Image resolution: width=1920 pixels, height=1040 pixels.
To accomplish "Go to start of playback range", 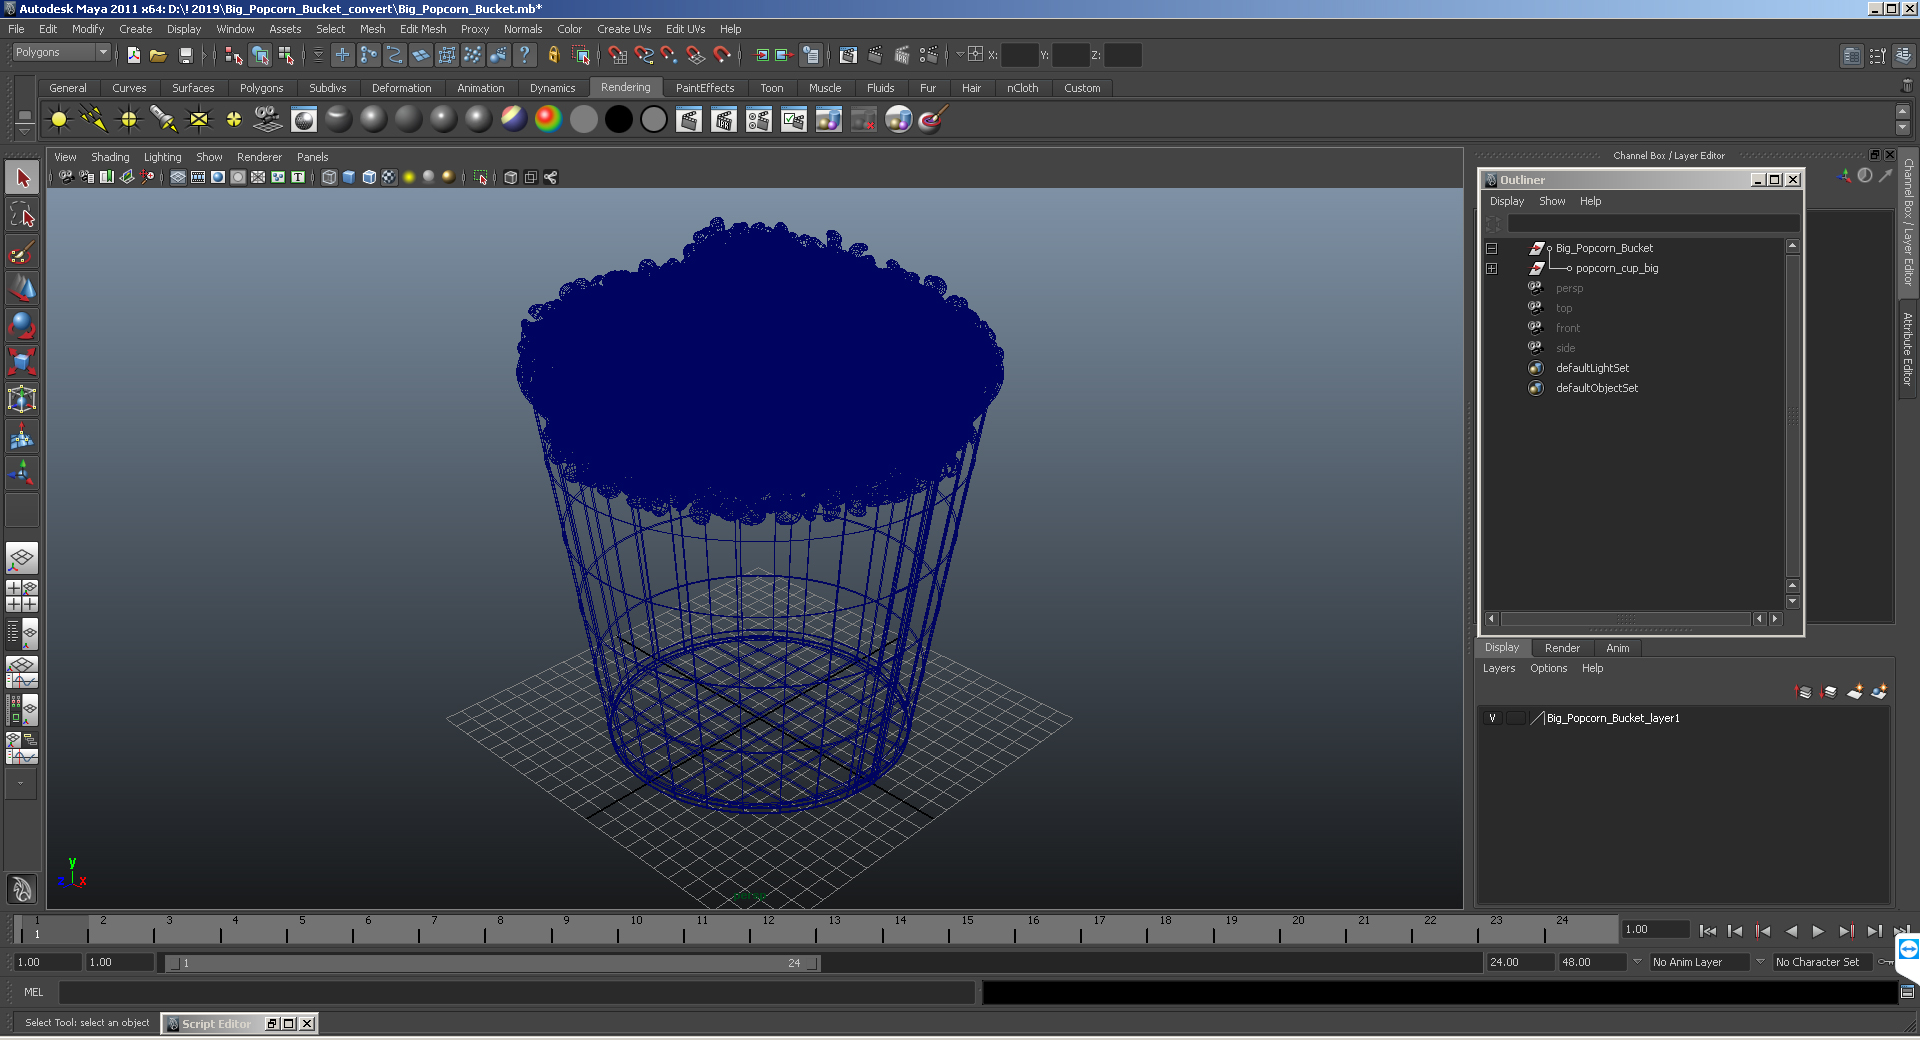I will [1708, 931].
